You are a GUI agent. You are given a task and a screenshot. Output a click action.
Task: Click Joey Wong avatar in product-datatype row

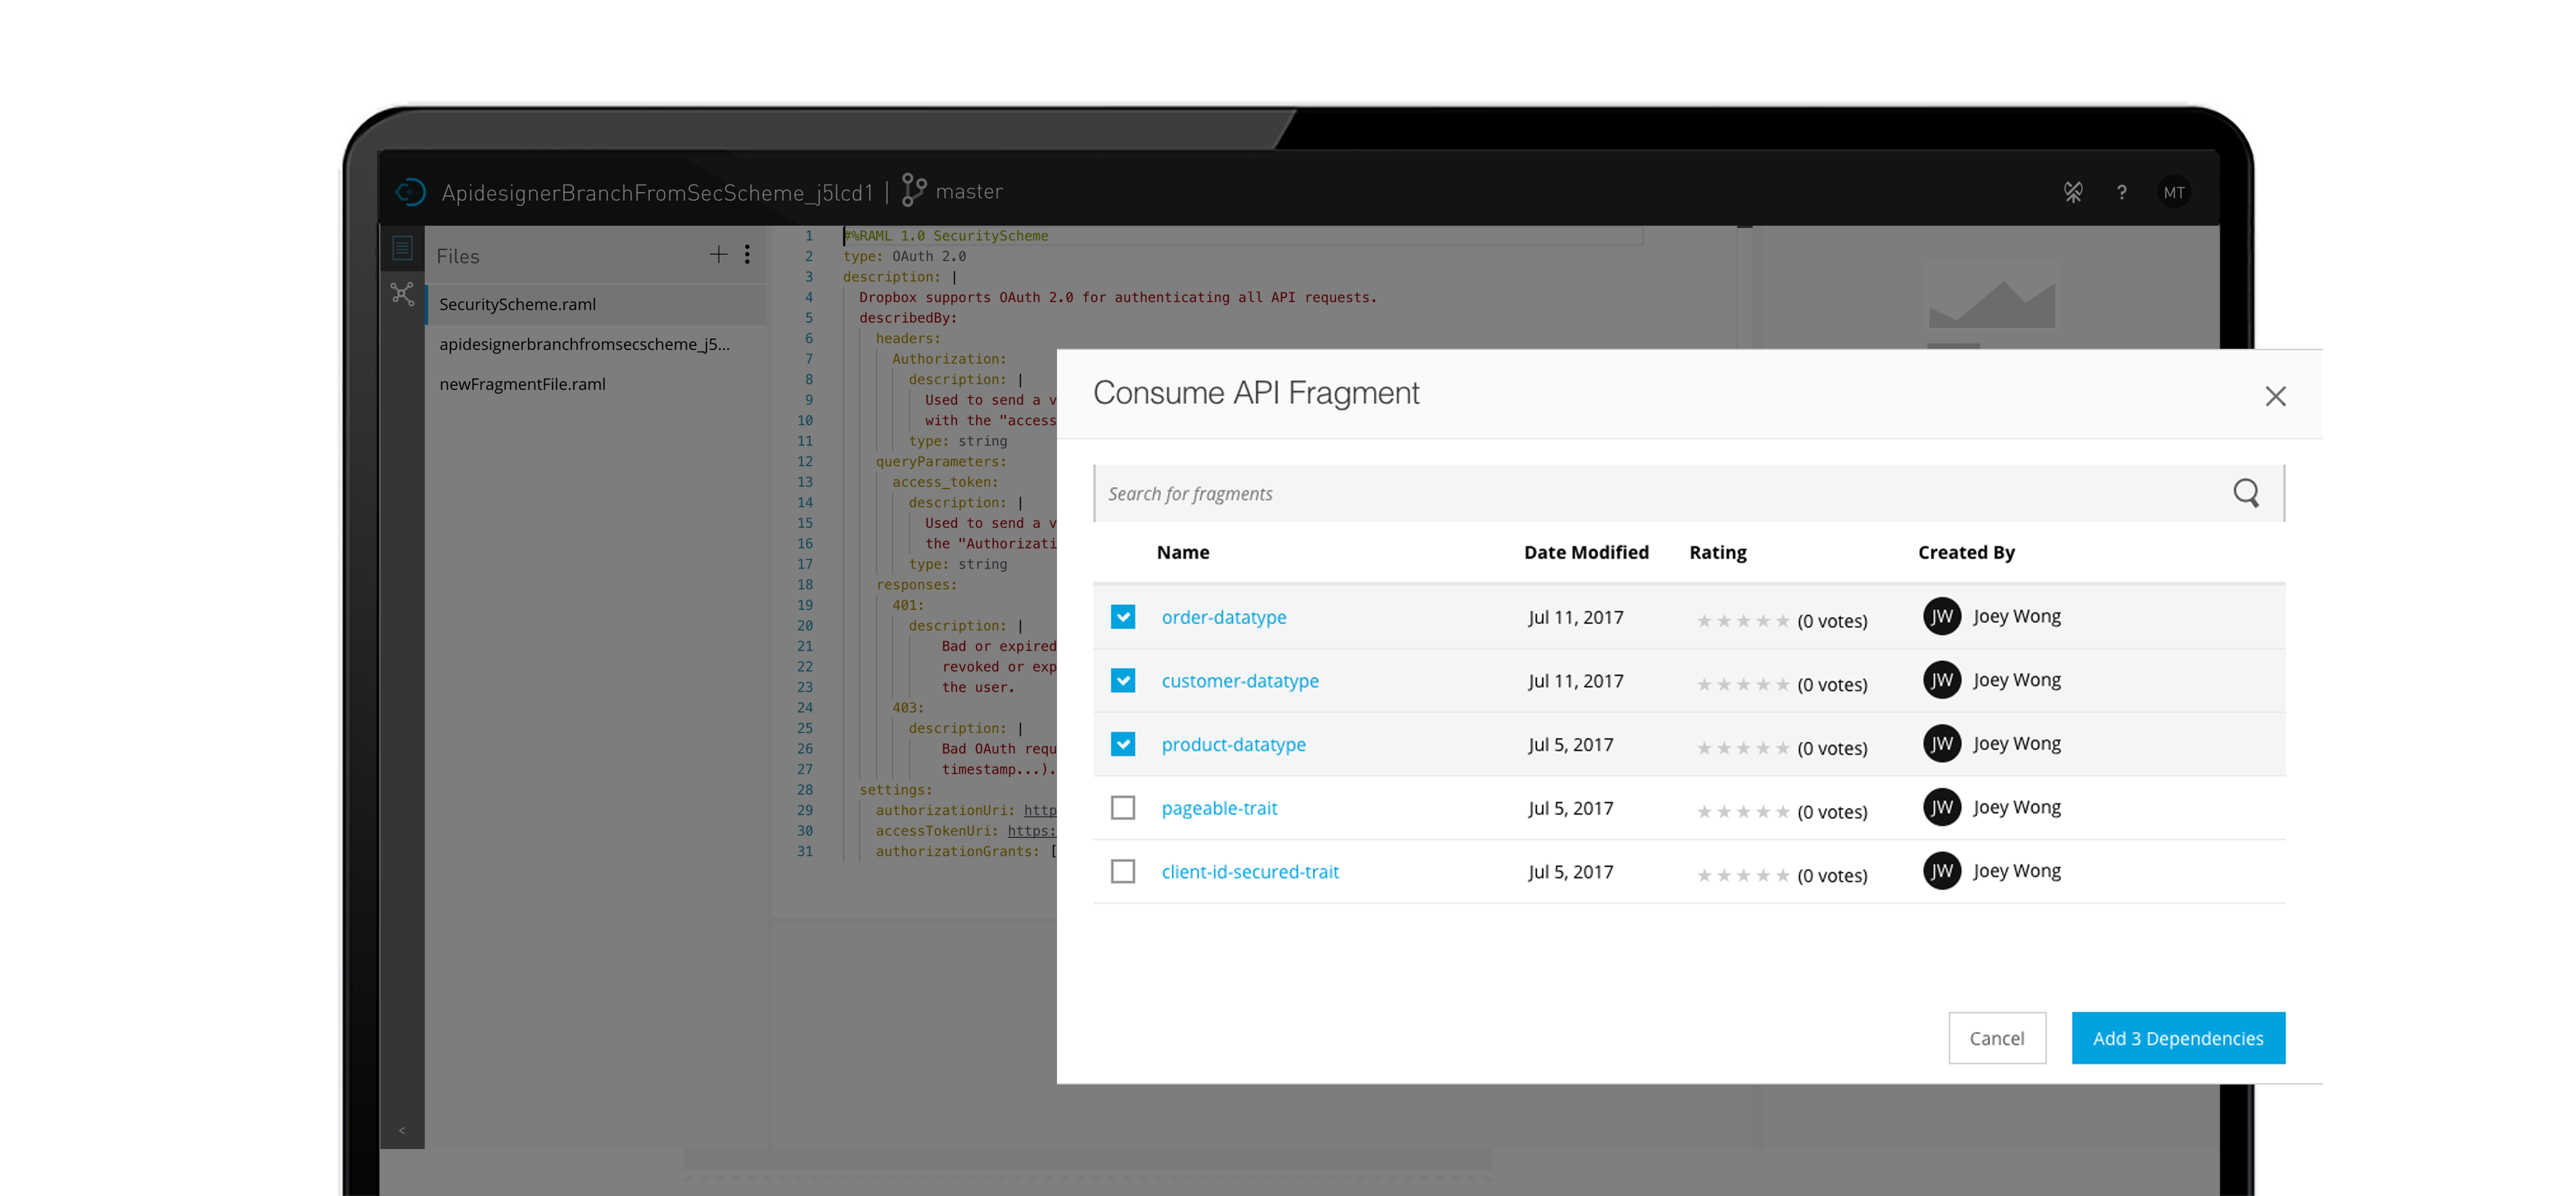pos(1941,744)
